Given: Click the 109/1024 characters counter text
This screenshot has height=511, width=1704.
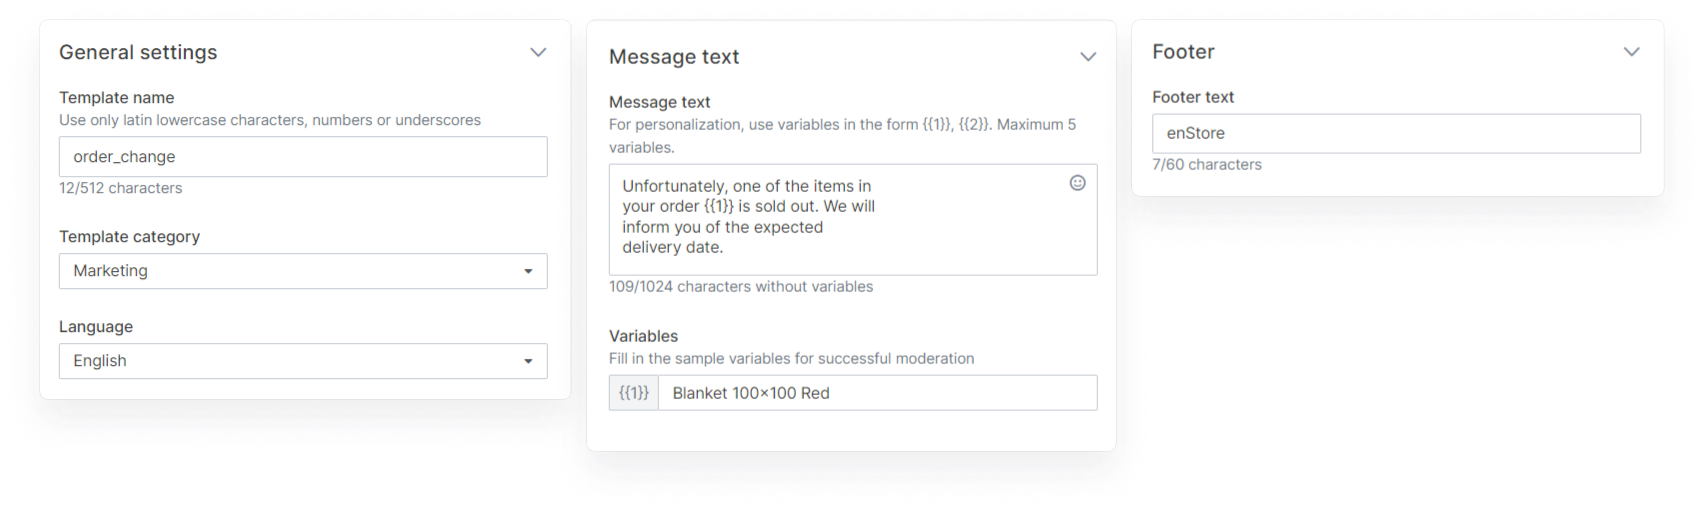Looking at the screenshot, I should [x=741, y=287].
